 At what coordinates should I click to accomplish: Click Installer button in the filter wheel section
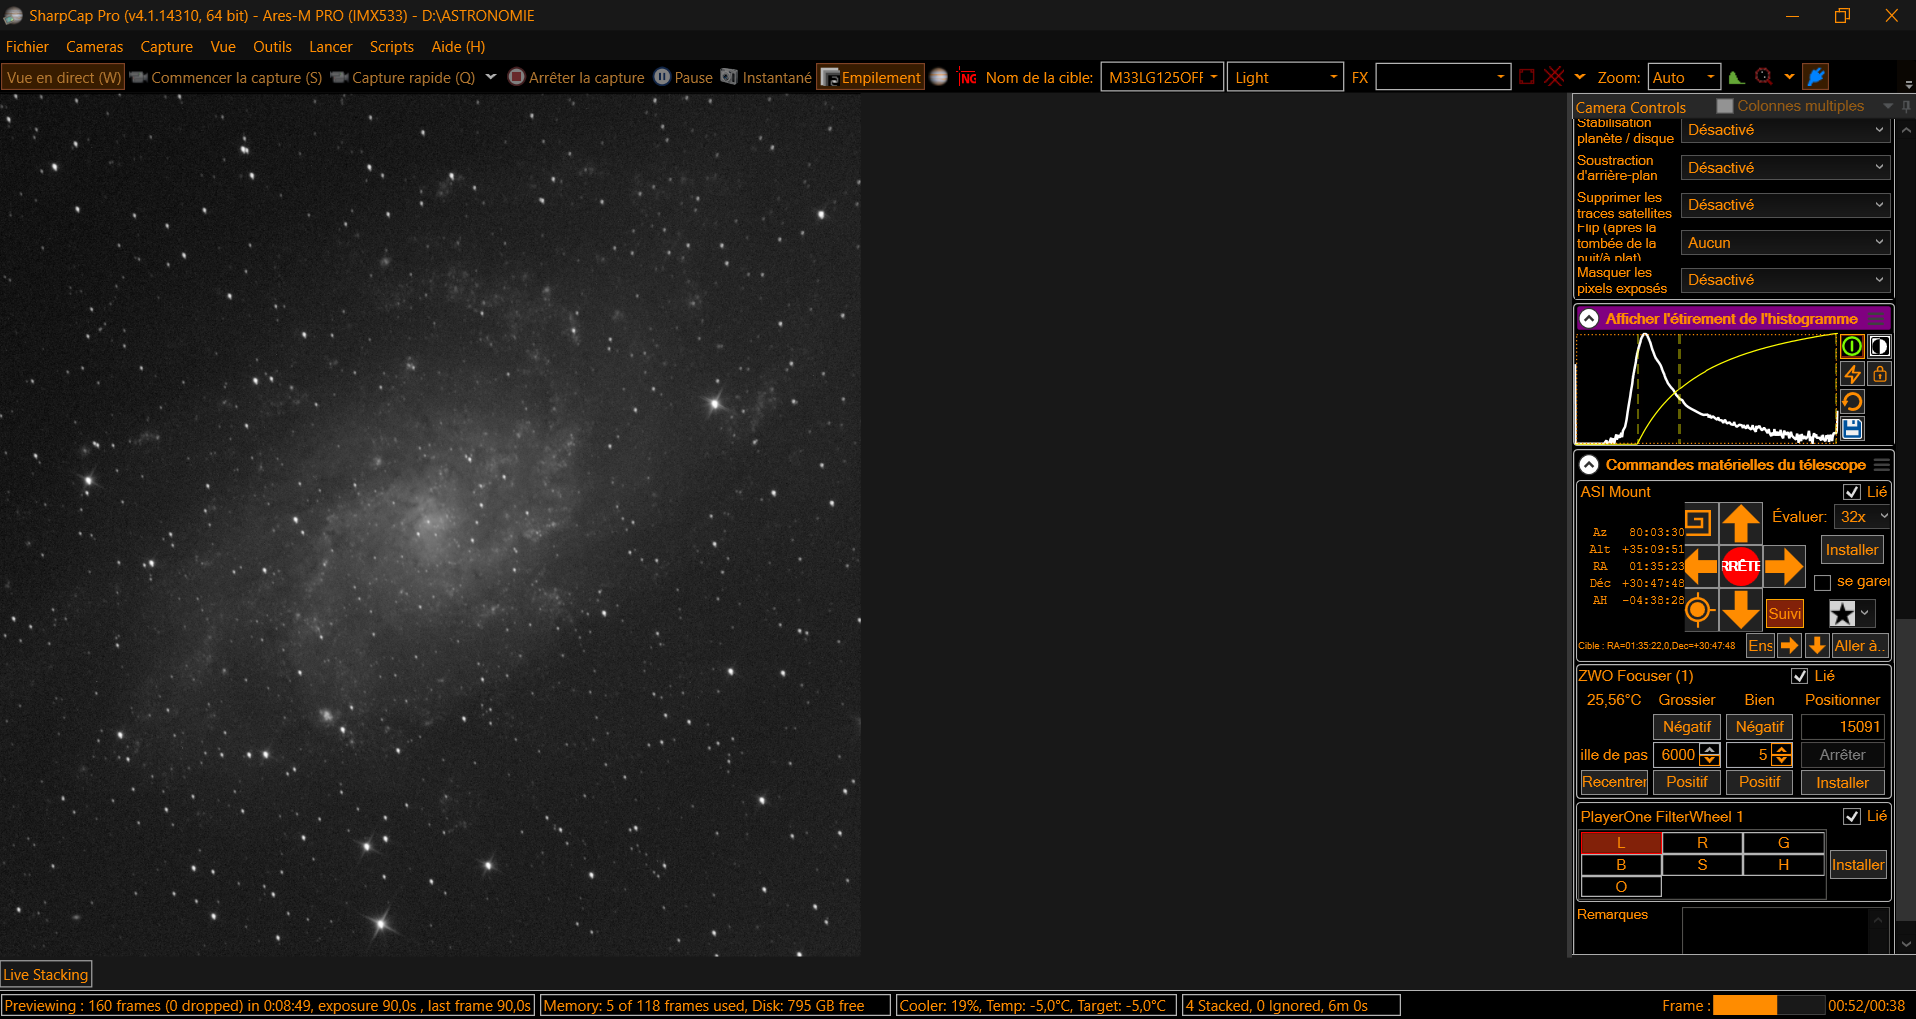[1858, 865]
